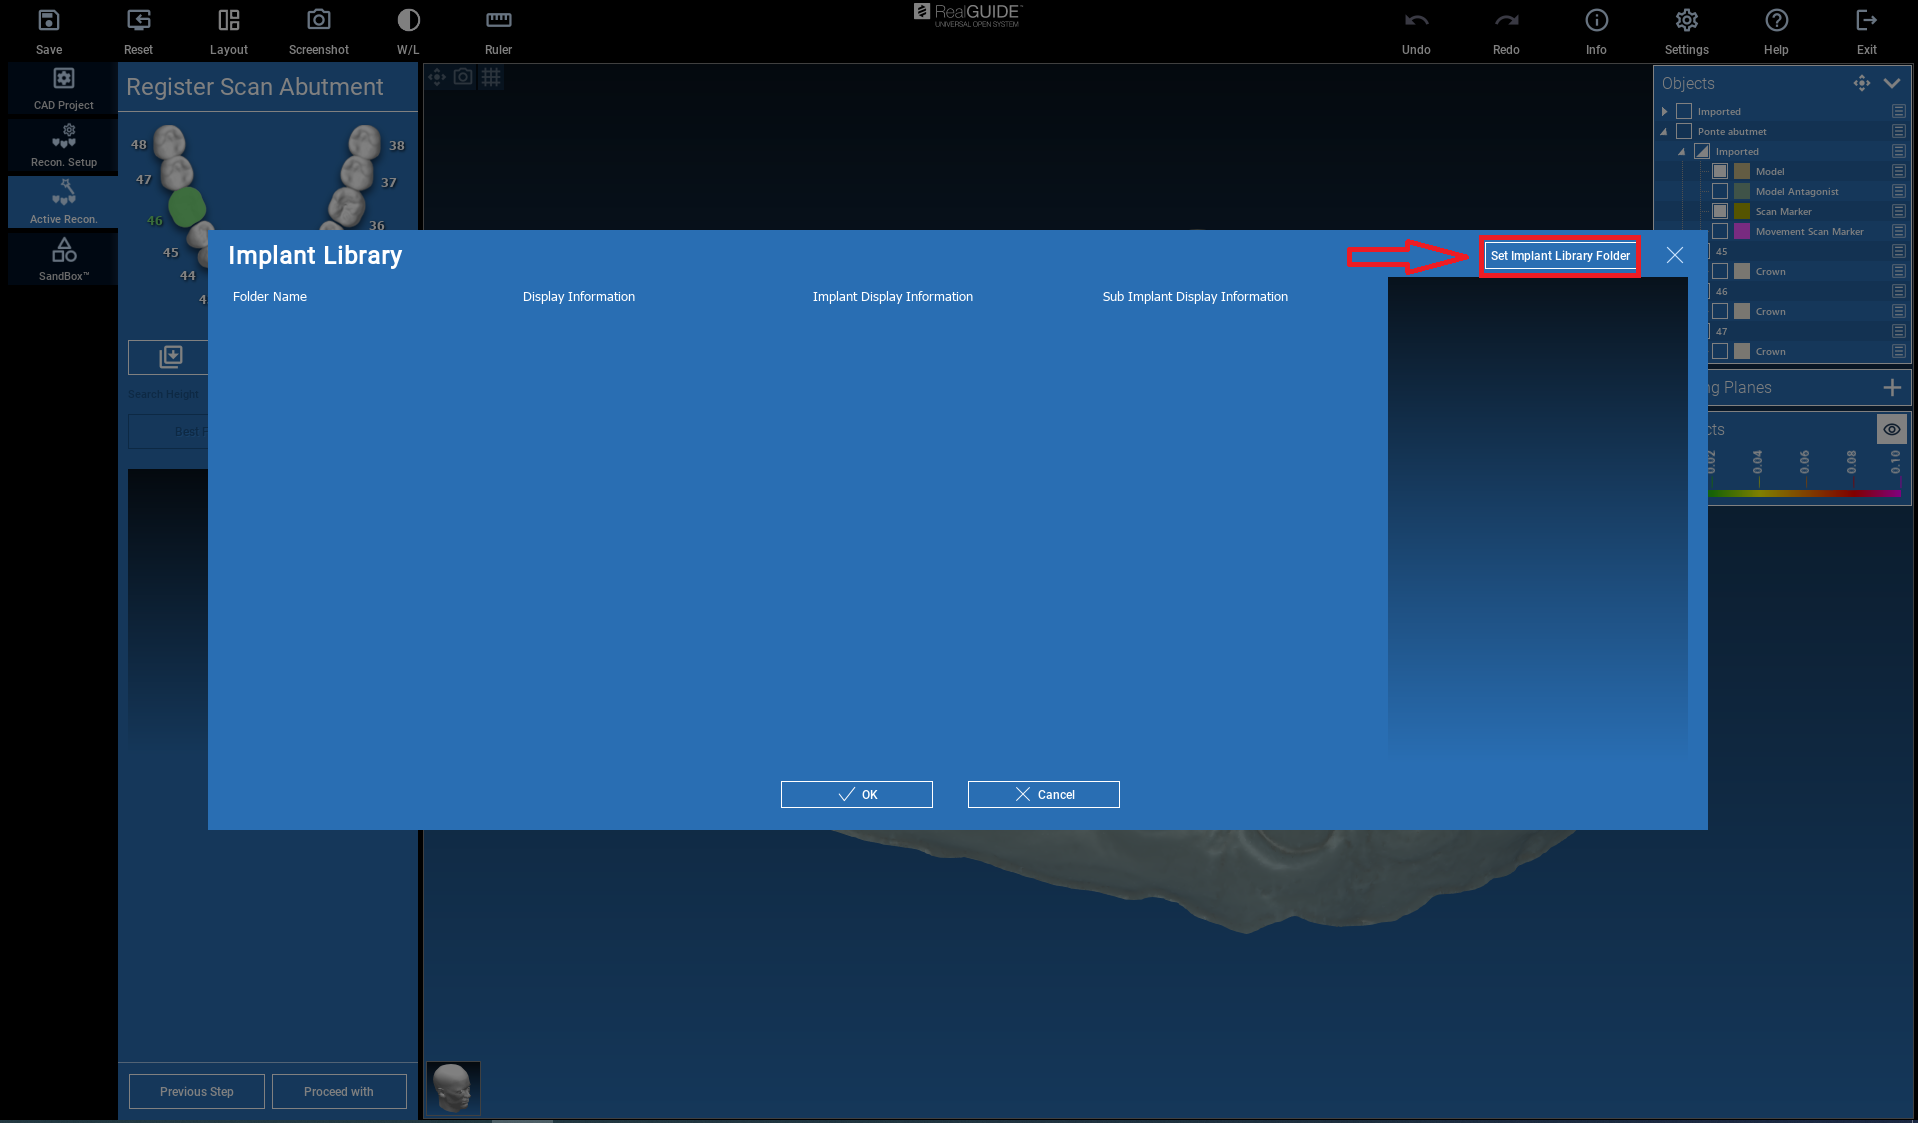Expand the top Imported tree node
The image size is (1918, 1123).
tap(1664, 111)
